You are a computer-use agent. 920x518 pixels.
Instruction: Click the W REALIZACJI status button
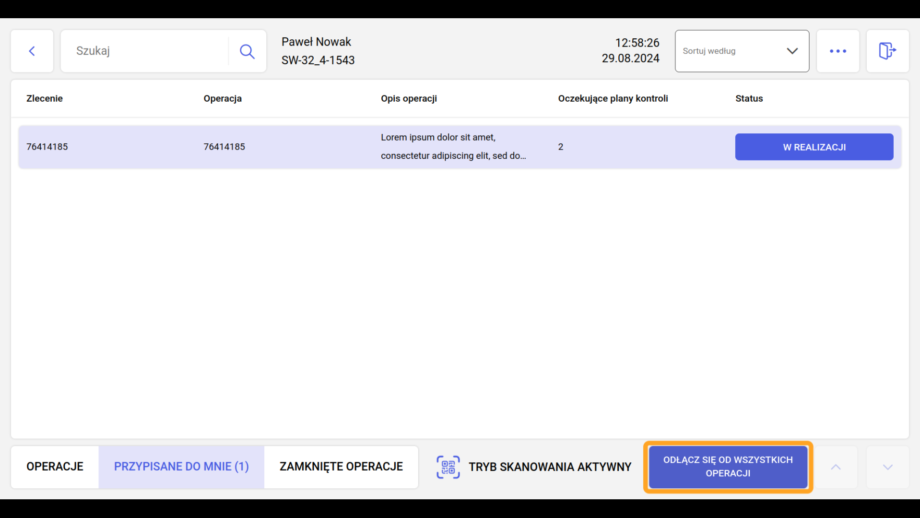point(814,147)
